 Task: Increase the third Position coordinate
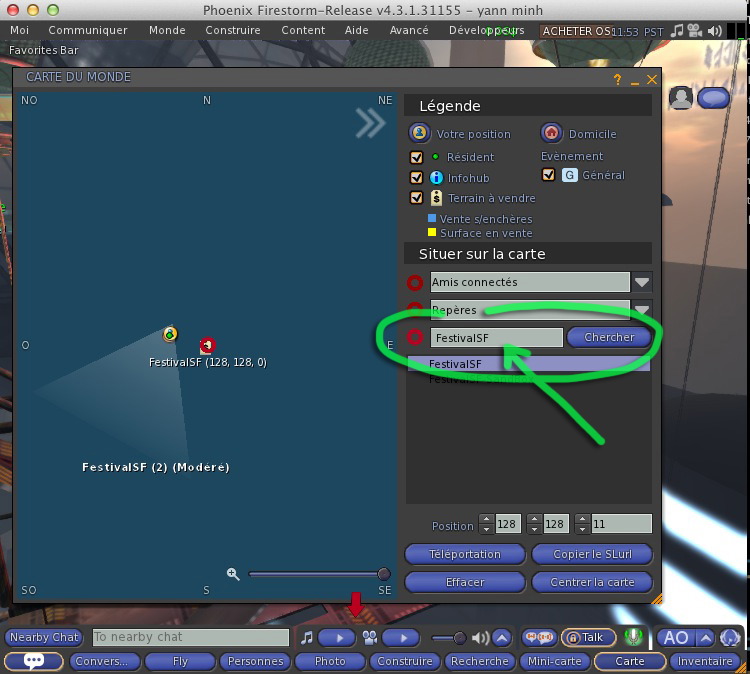coord(582,519)
